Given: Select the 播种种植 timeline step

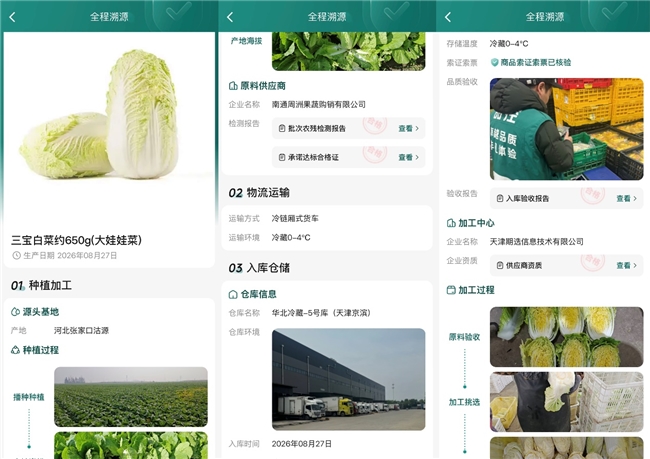Looking at the screenshot, I should click(x=29, y=397).
